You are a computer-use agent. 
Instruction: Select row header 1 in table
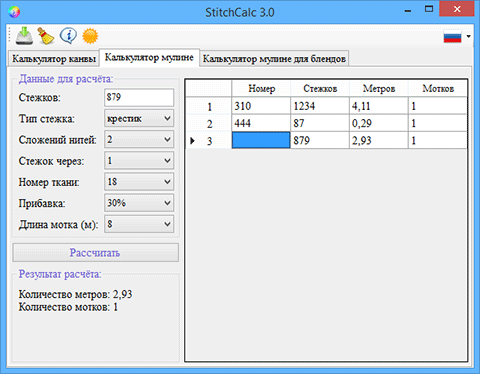coord(209,106)
